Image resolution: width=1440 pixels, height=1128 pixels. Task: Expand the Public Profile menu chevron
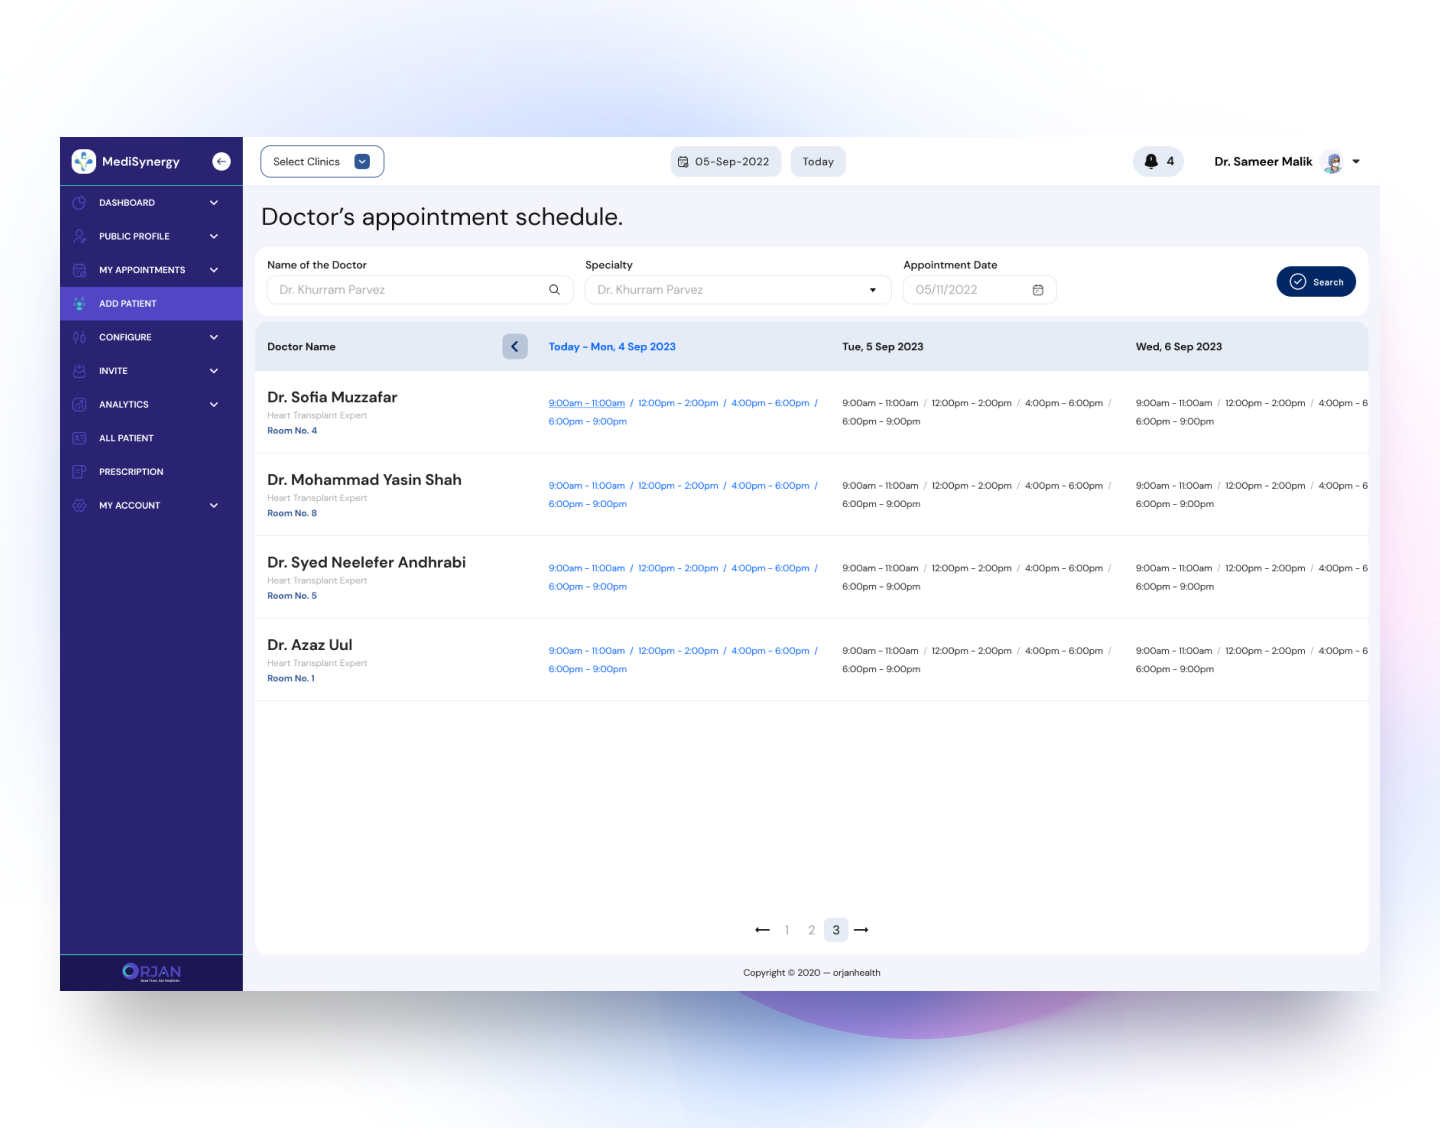214,236
